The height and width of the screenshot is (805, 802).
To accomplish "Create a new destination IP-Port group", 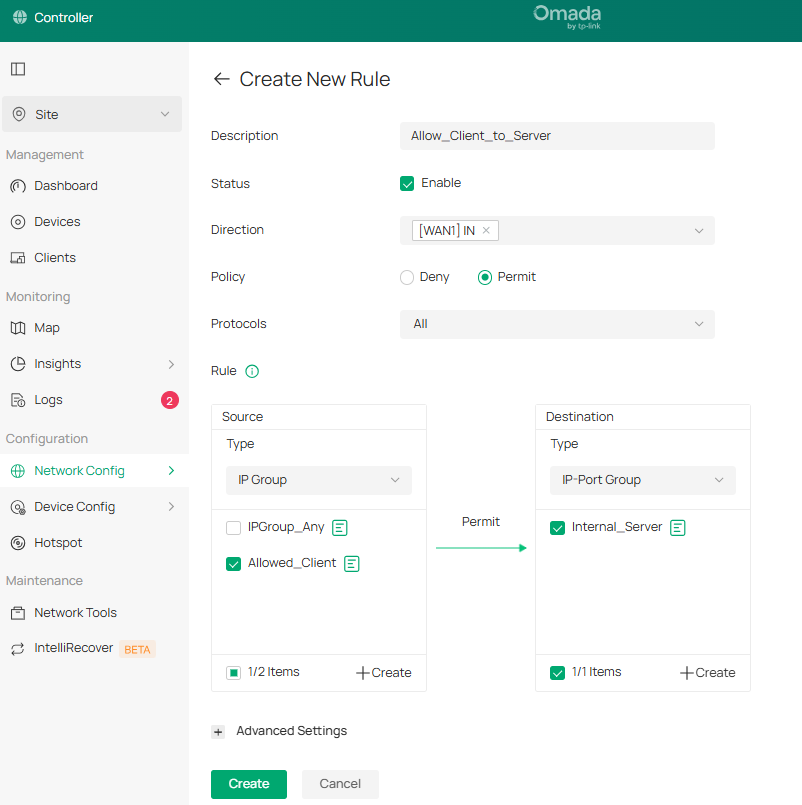I will click(x=708, y=673).
